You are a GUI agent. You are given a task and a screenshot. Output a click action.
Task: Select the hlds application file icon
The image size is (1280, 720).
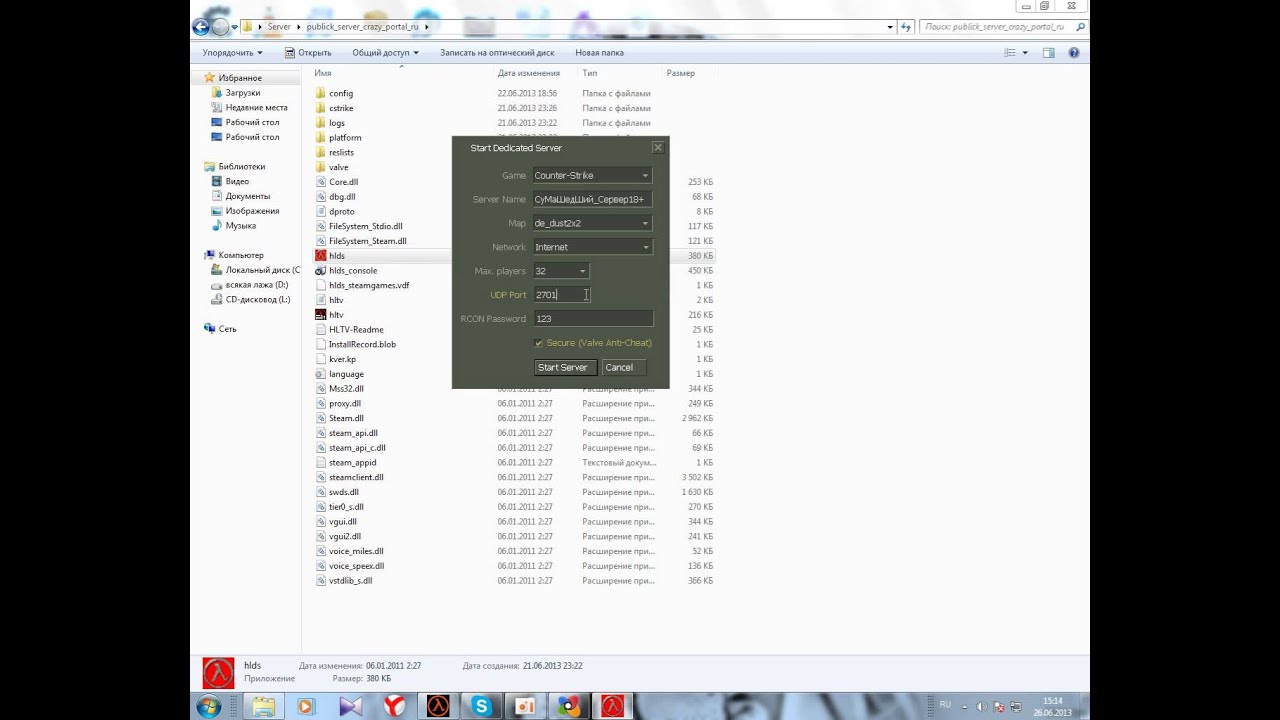[321, 256]
